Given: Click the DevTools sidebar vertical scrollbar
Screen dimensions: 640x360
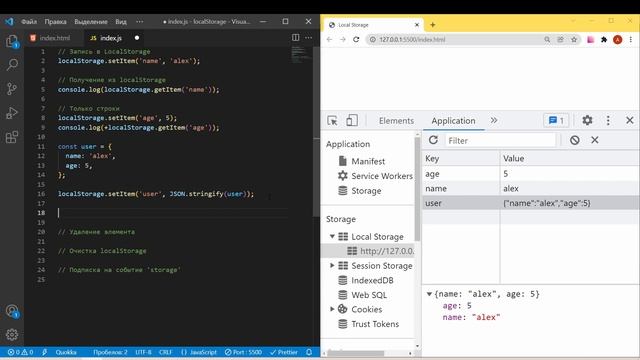Looking at the screenshot, I should point(417,188).
